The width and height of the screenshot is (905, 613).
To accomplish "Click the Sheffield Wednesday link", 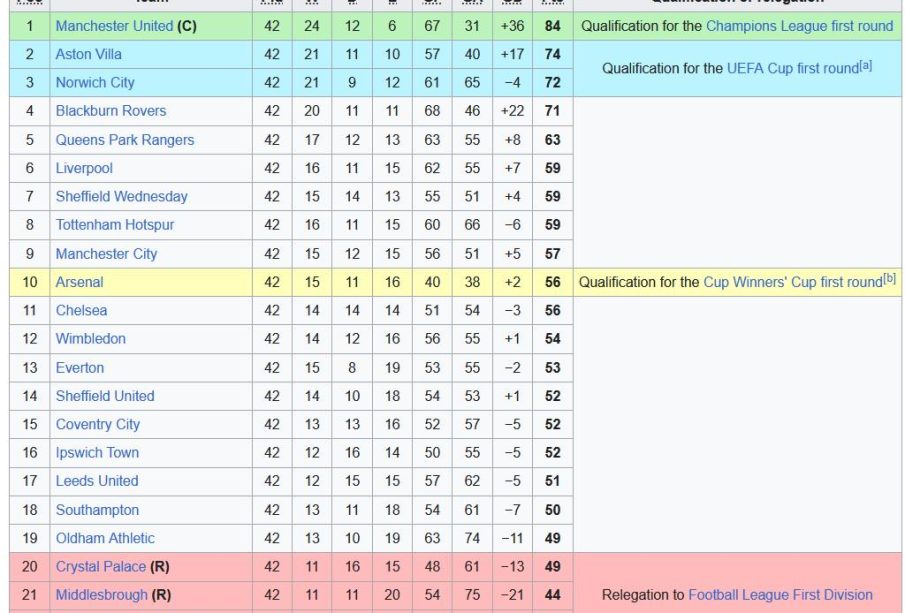I will click(x=121, y=196).
